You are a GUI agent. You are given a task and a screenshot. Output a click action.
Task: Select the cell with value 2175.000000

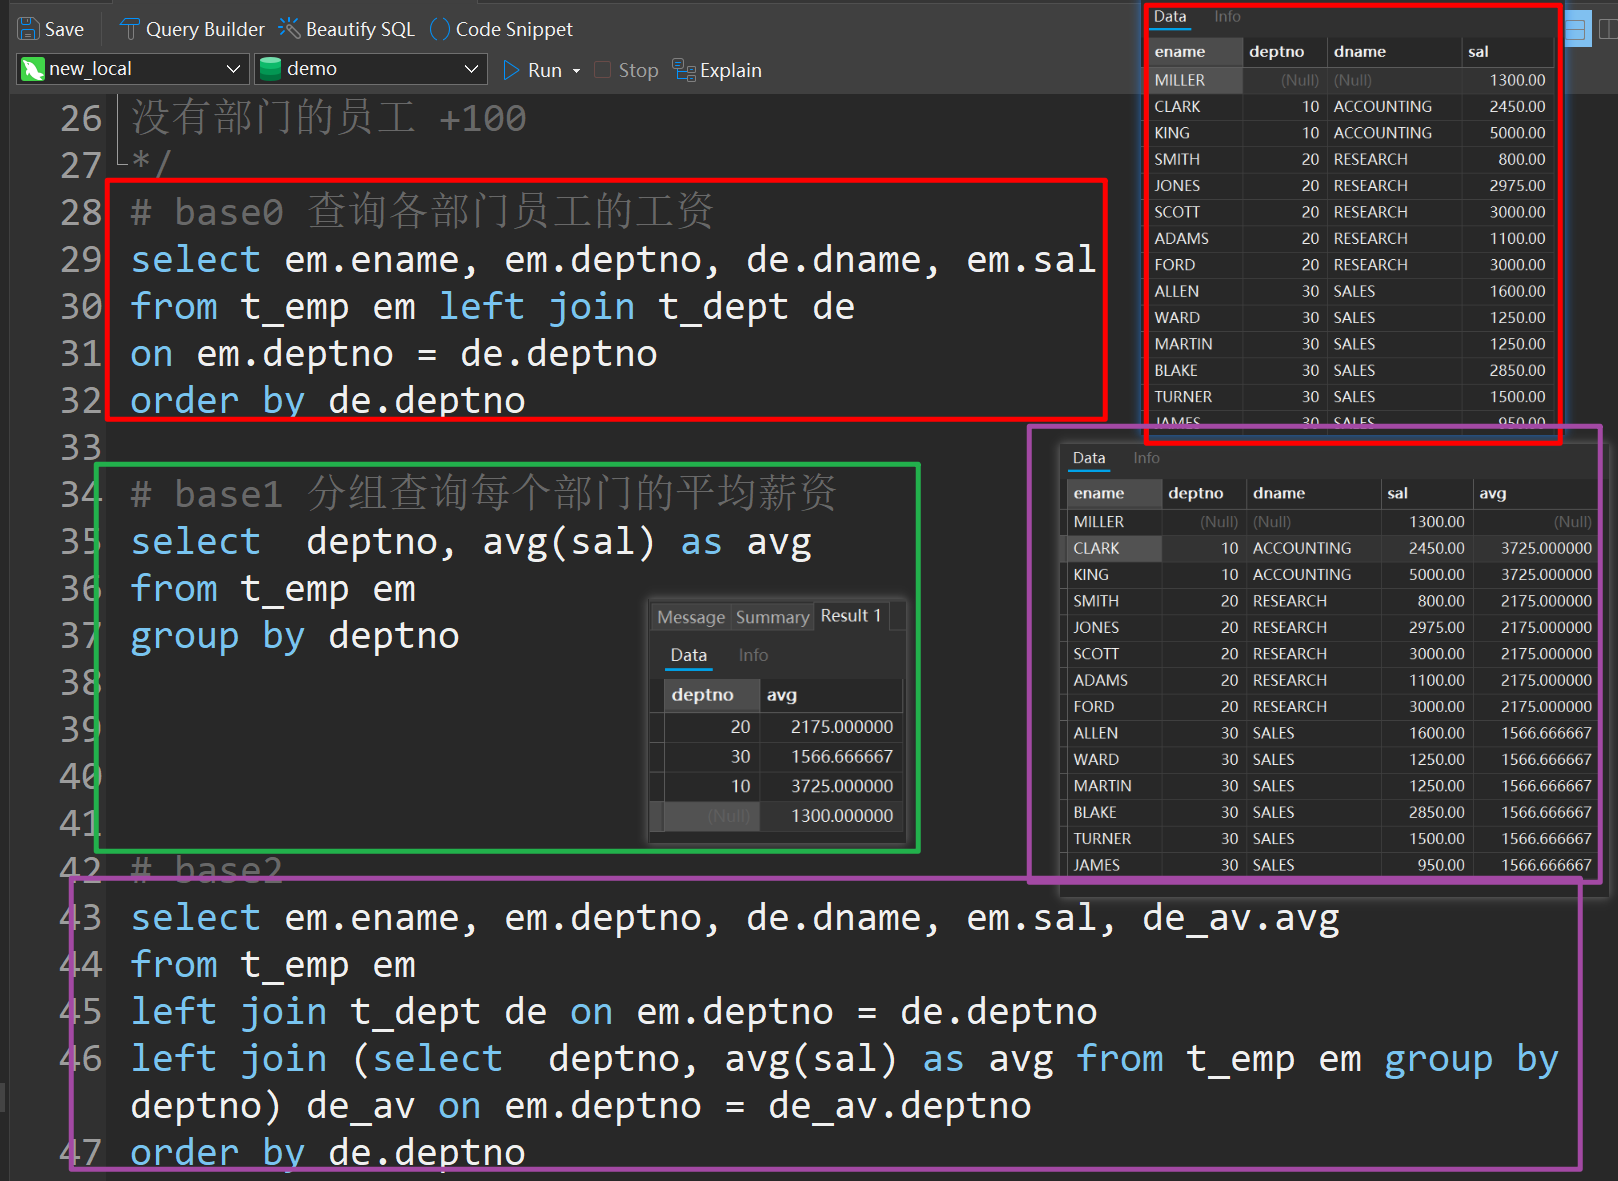click(842, 727)
